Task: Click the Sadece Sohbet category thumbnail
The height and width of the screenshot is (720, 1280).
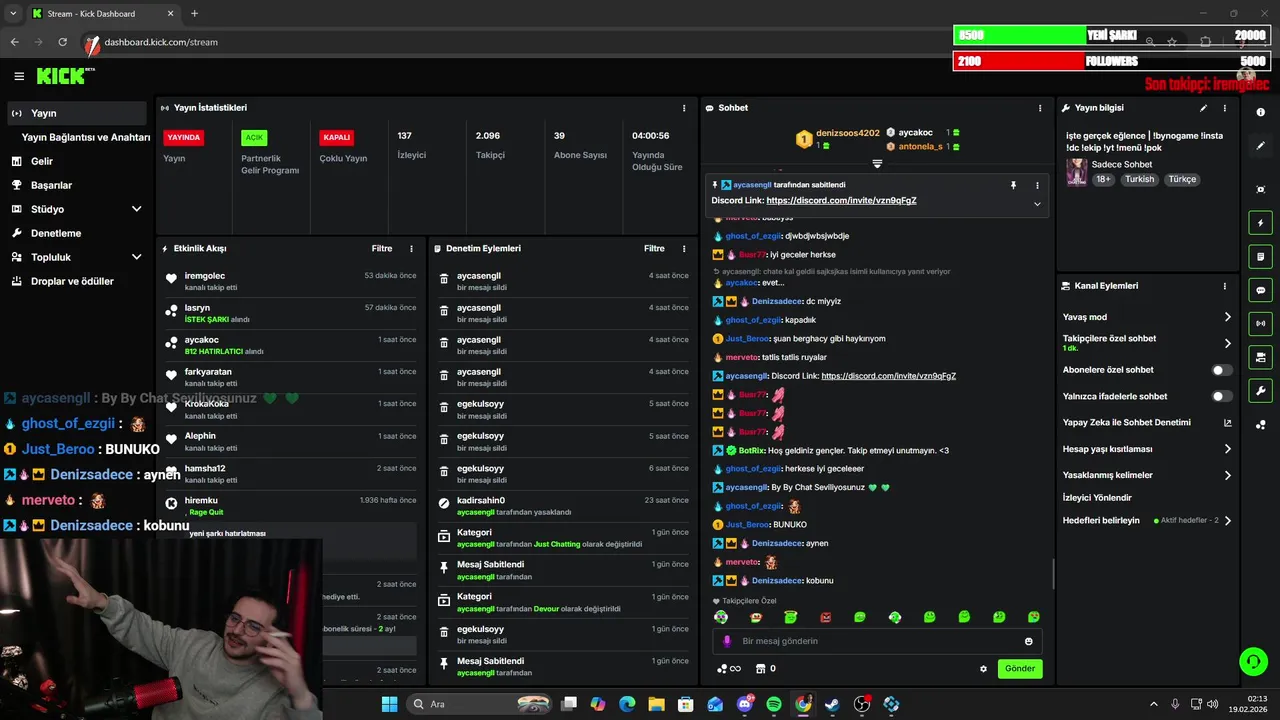Action: tap(1076, 171)
